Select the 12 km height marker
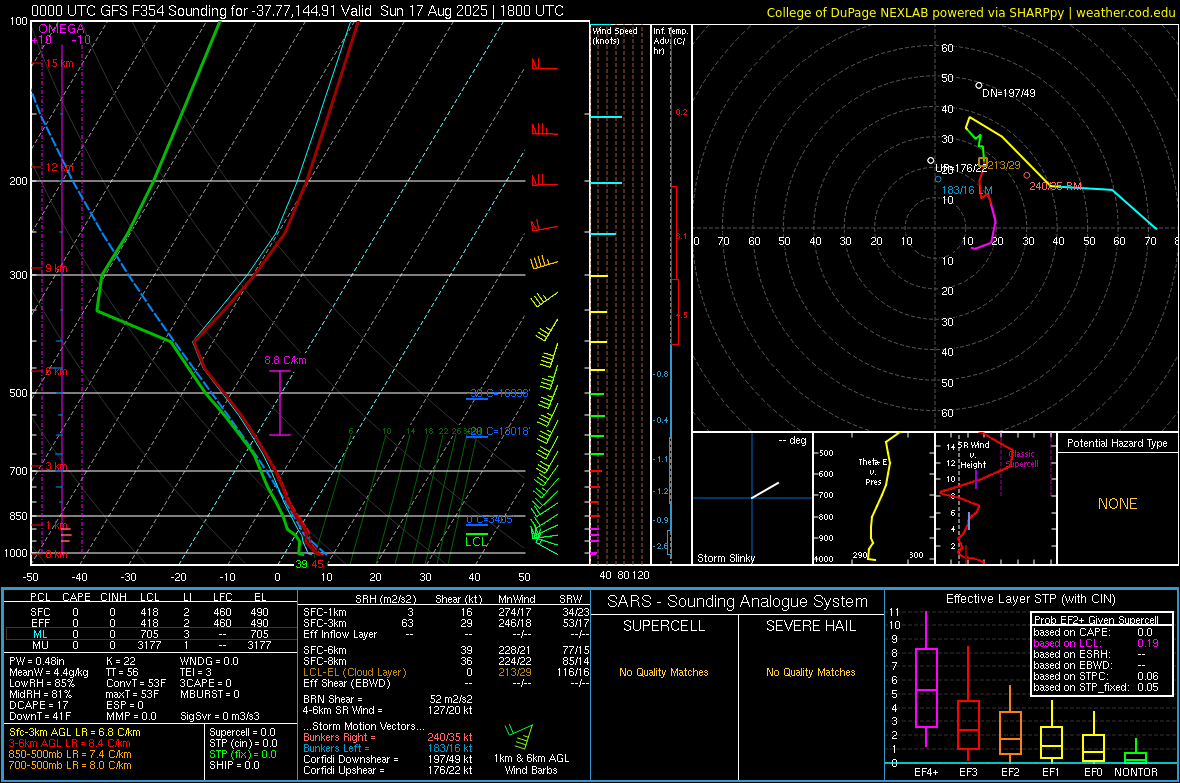 point(59,167)
